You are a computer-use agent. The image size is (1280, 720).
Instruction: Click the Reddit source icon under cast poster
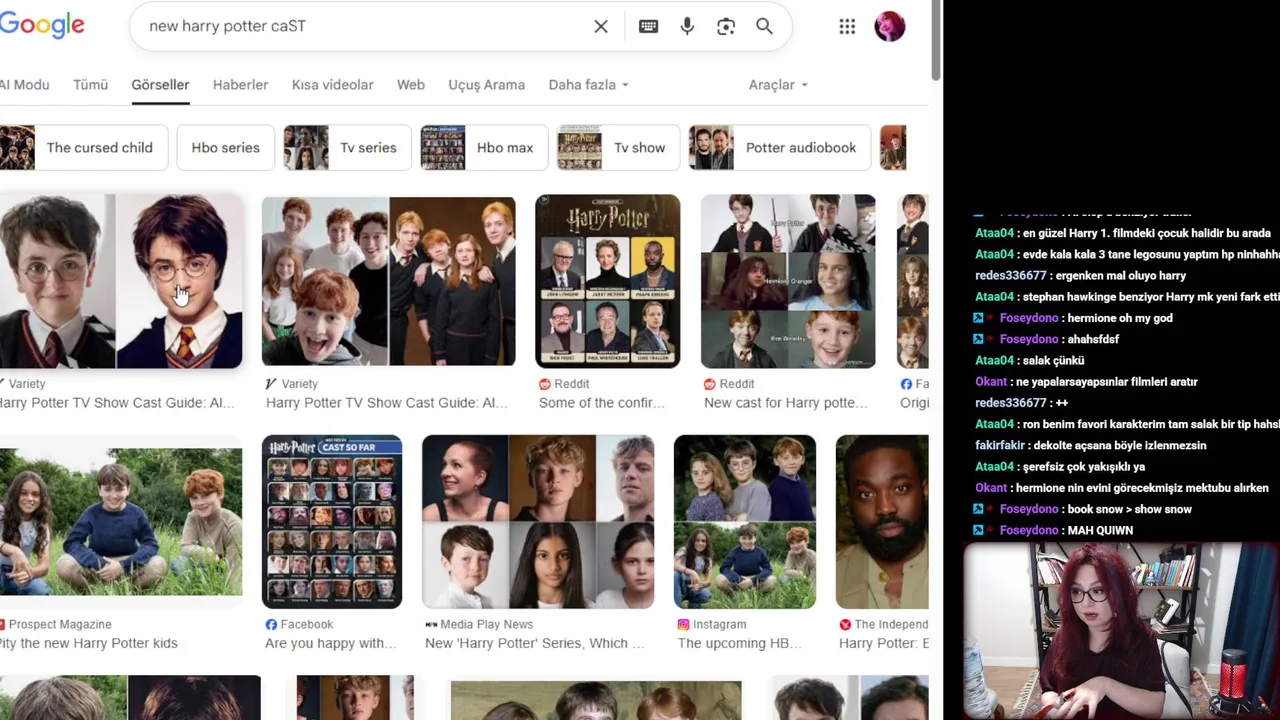(x=545, y=384)
